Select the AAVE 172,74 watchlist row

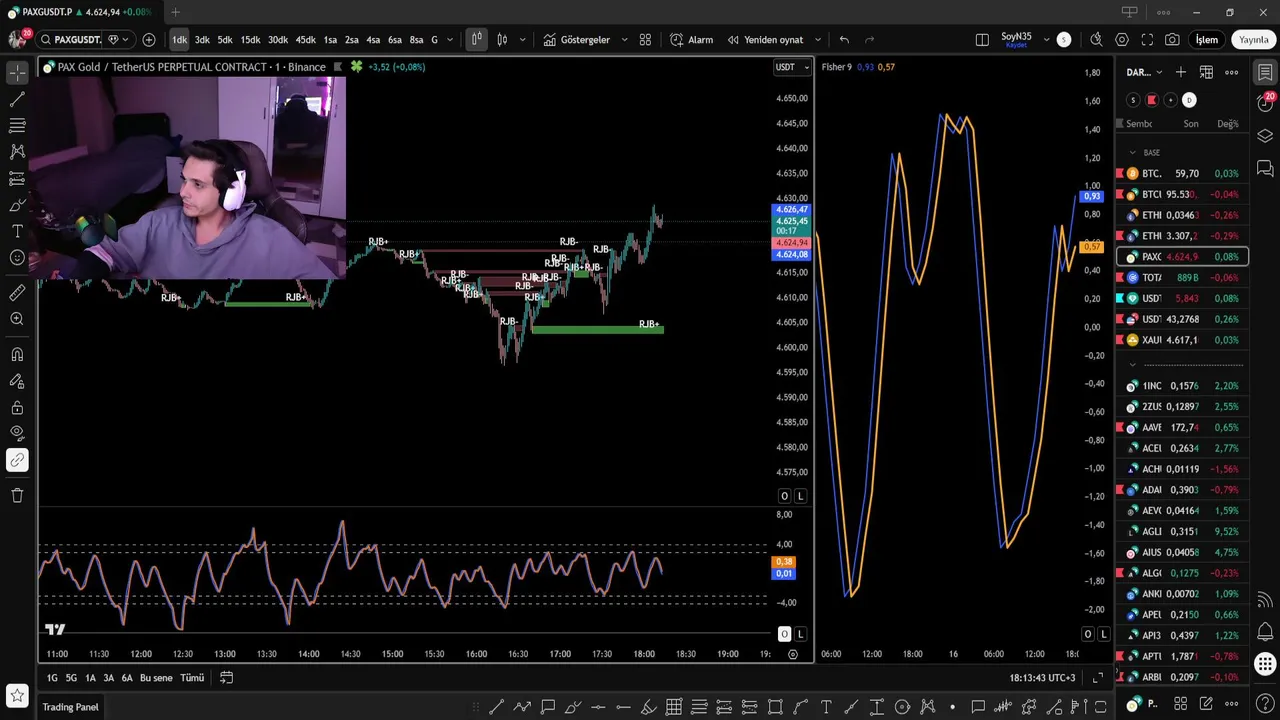click(x=1182, y=427)
